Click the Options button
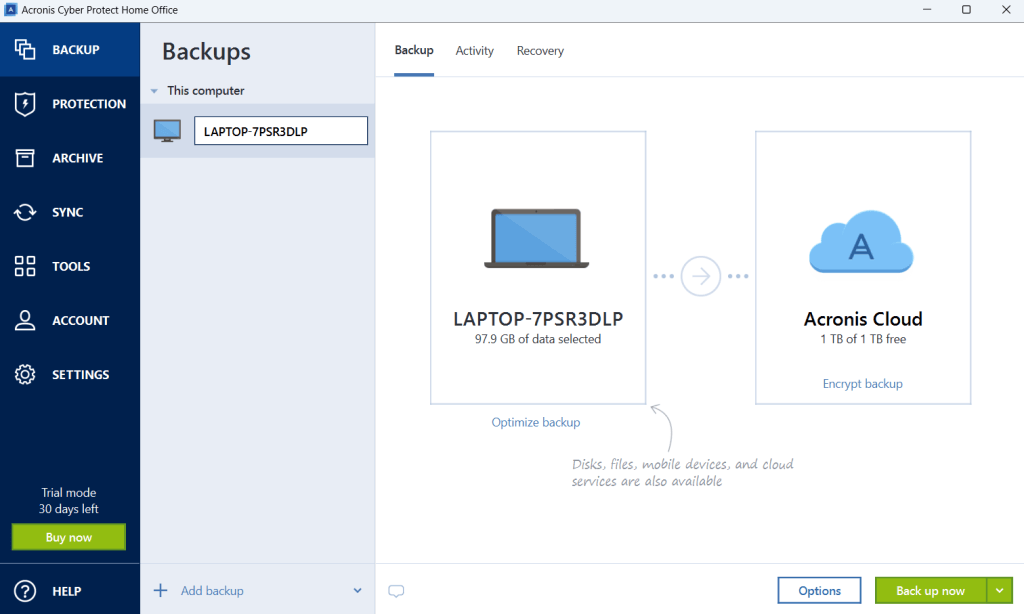 [x=820, y=590]
